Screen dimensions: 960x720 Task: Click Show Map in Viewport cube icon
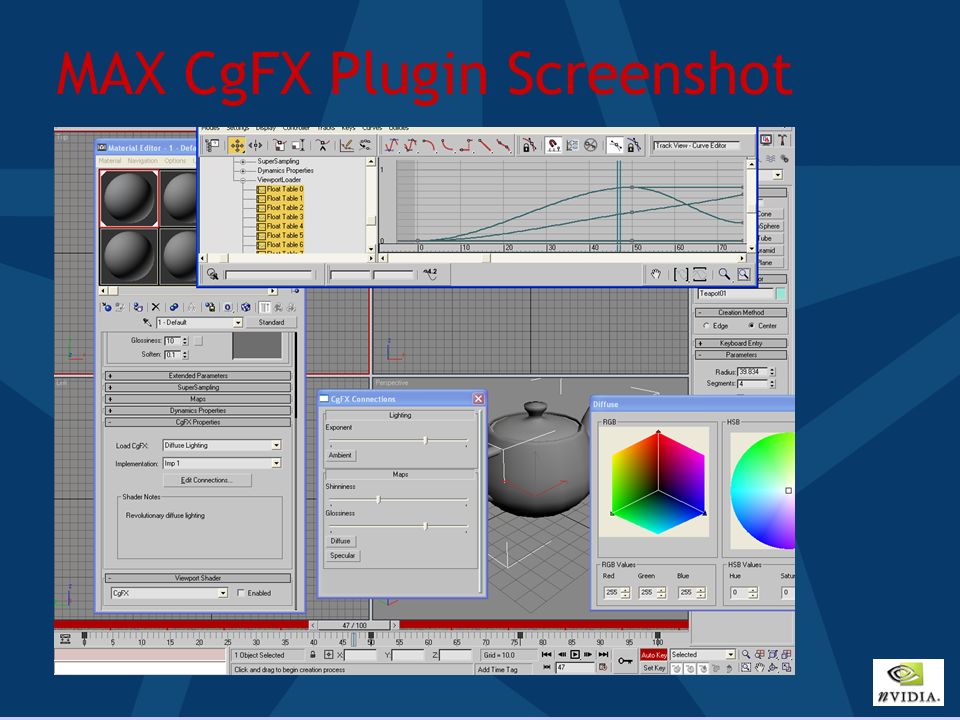point(246,307)
